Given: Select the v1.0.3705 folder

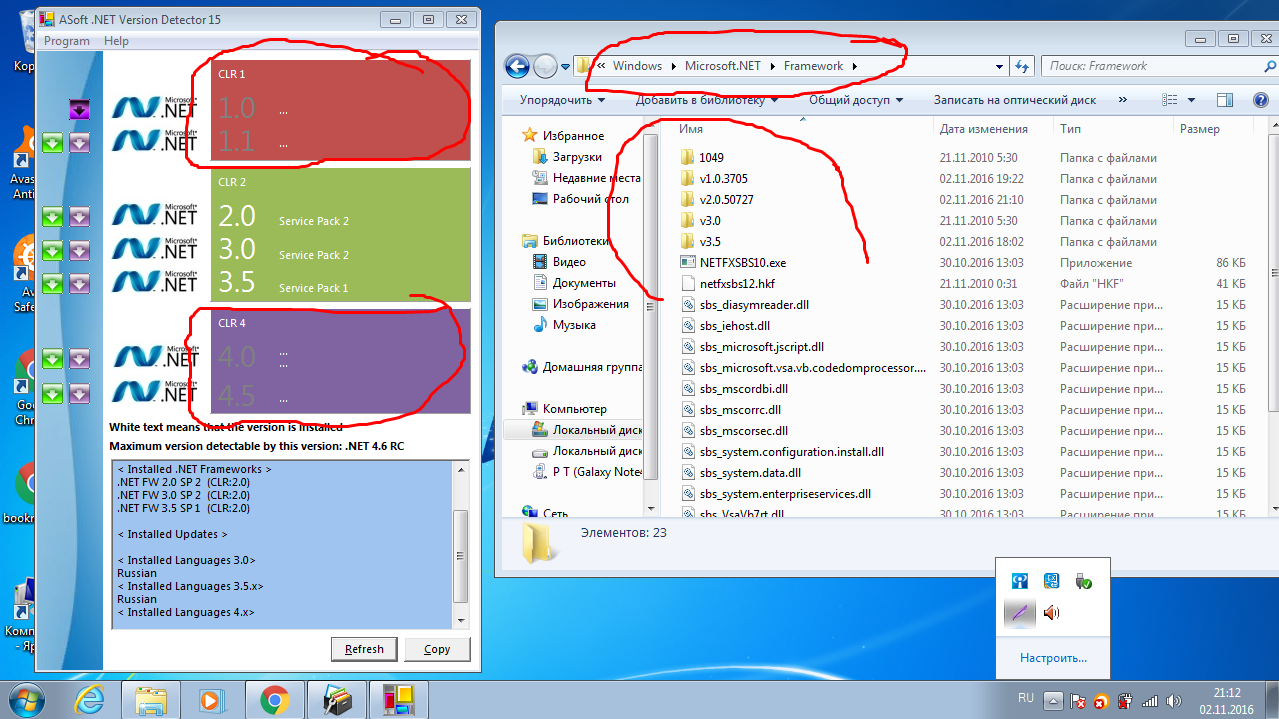Looking at the screenshot, I should [723, 179].
